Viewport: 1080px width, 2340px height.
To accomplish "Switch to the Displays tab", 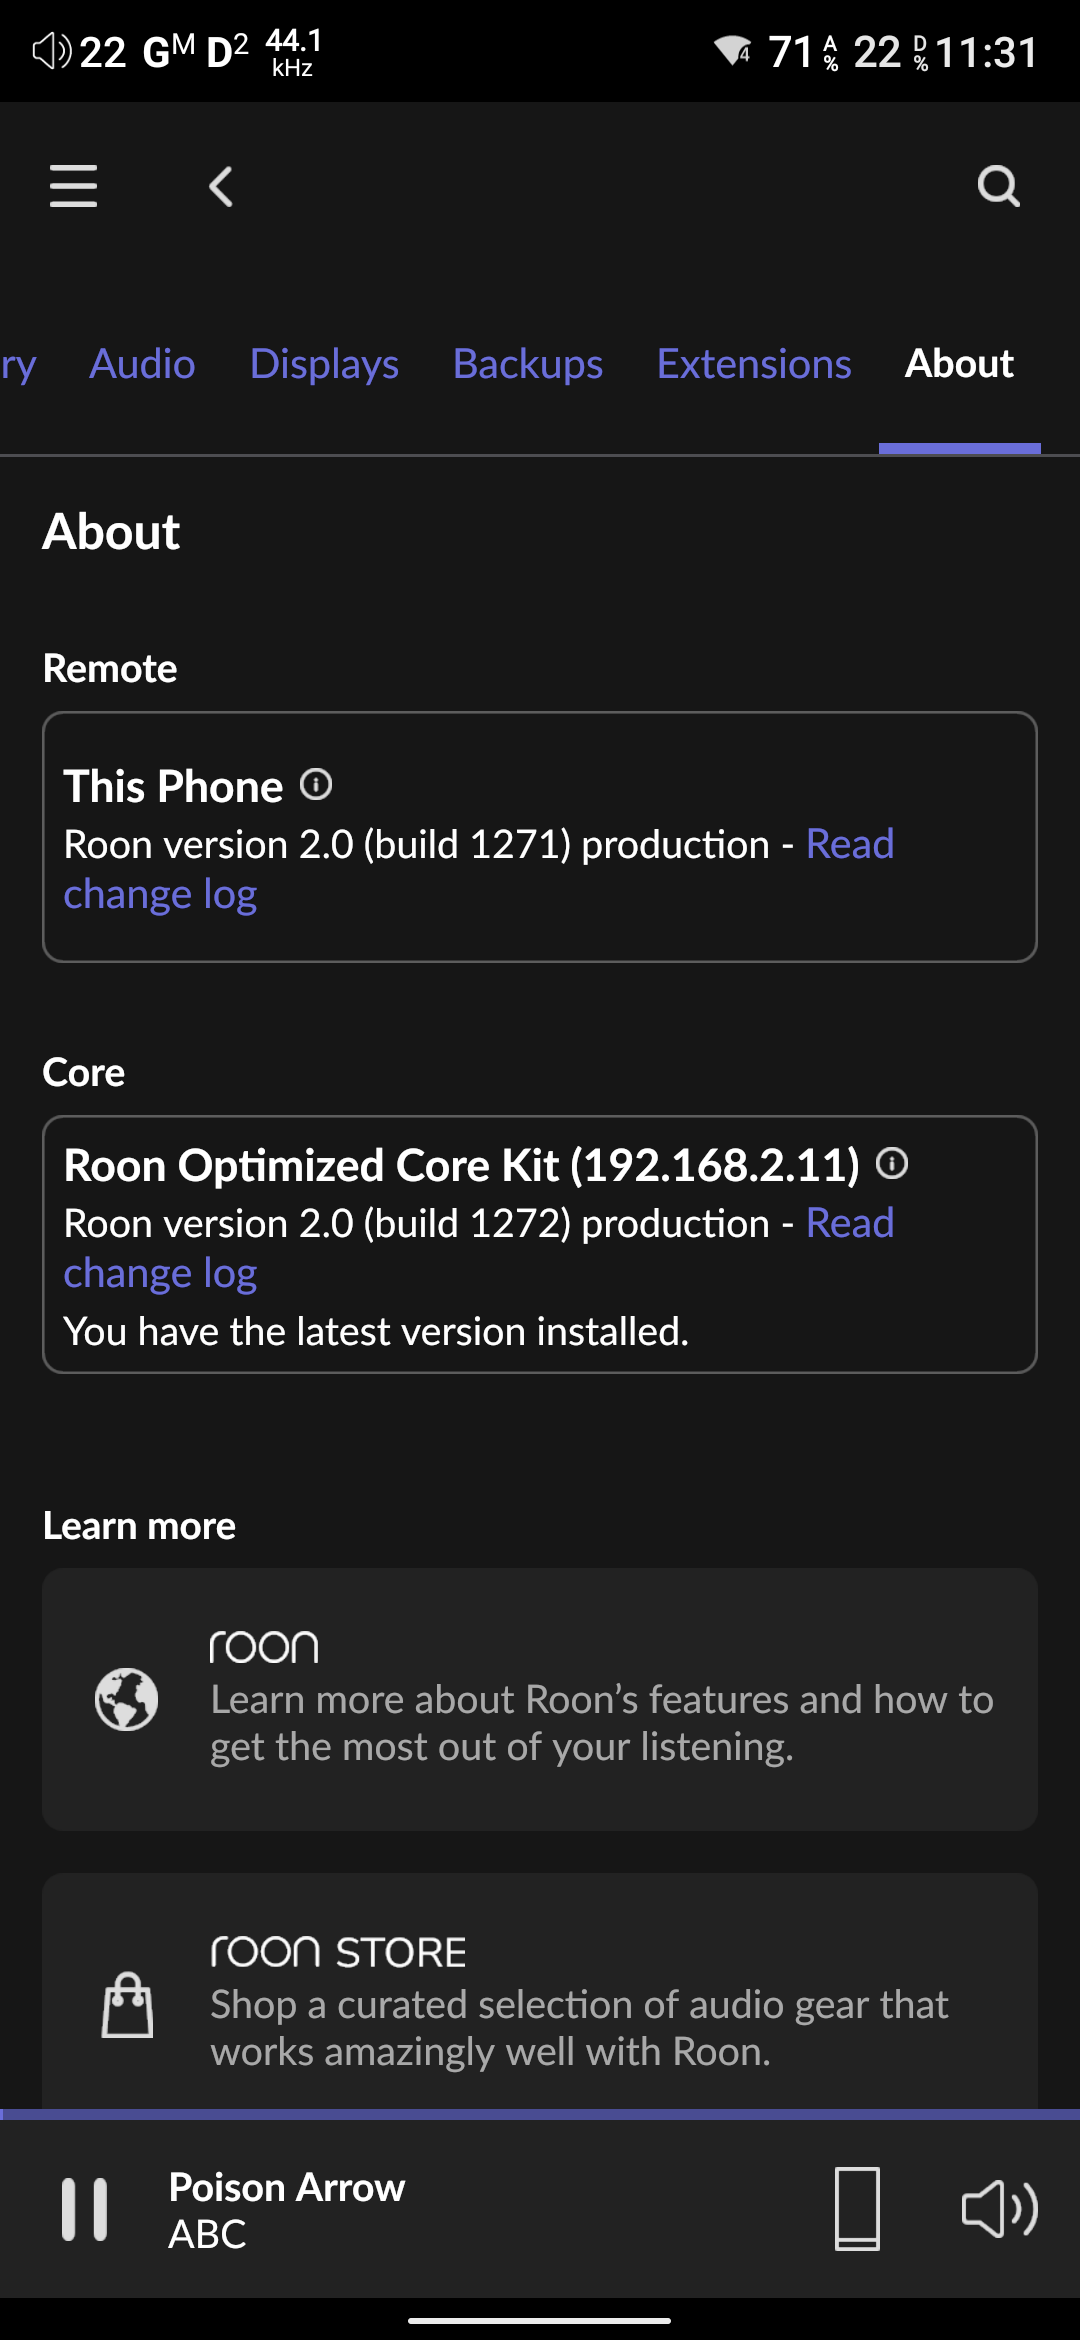I will tap(324, 364).
